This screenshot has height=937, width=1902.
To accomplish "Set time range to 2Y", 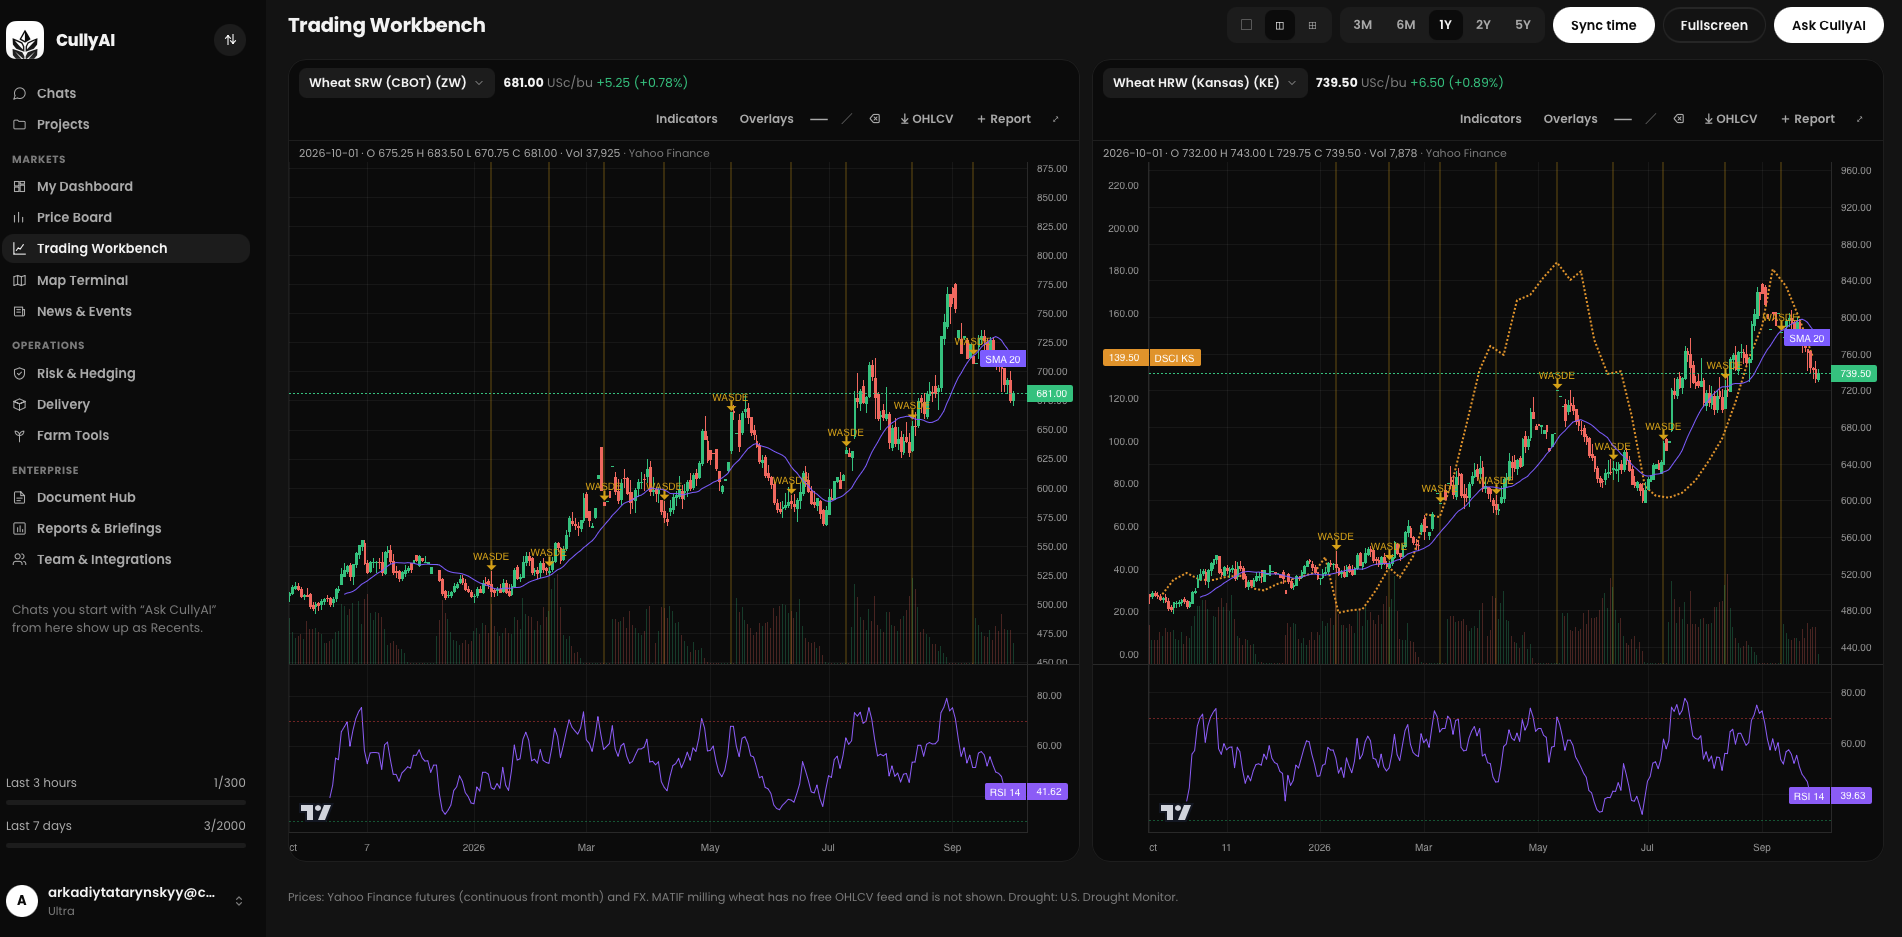I will click(1483, 25).
